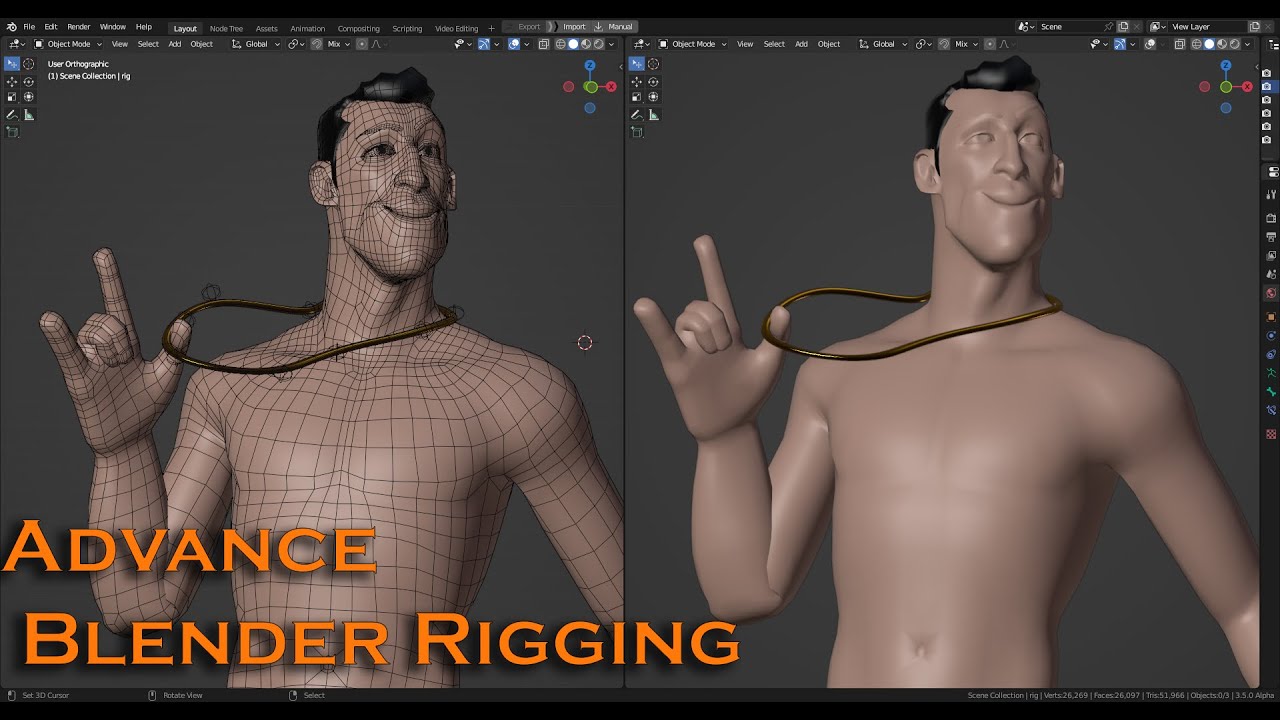This screenshot has height=720, width=1280.
Task: Activate the Move tool in left viewport
Action: [x=12, y=82]
